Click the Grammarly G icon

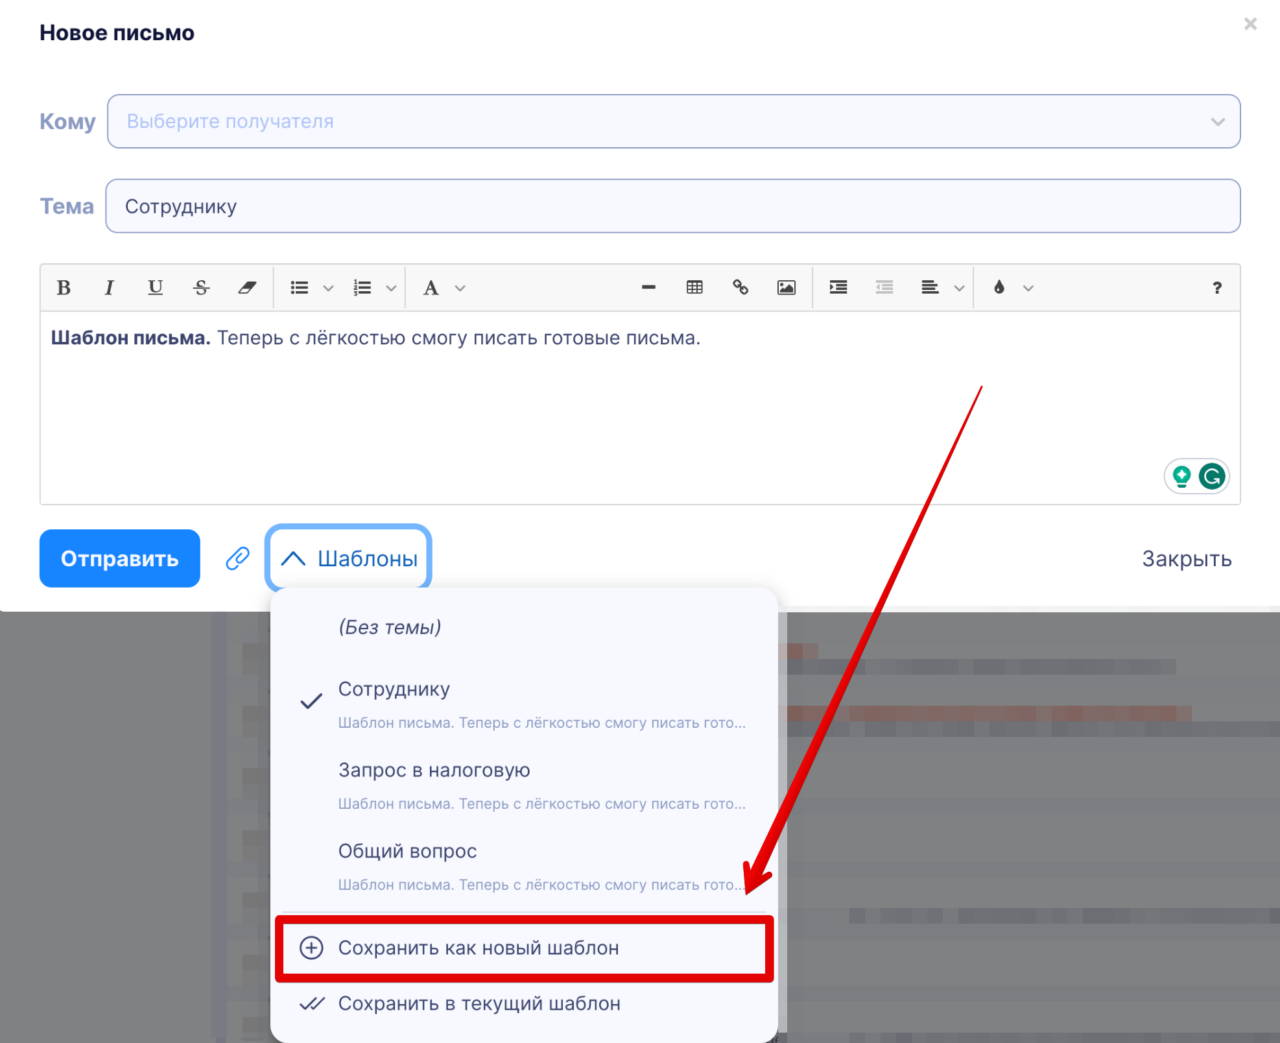[x=1212, y=477]
